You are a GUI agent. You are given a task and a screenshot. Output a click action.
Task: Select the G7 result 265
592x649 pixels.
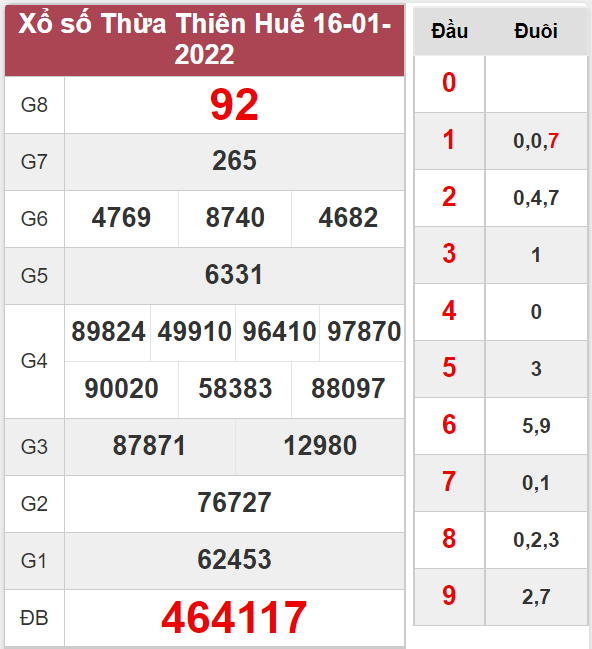pos(234,161)
